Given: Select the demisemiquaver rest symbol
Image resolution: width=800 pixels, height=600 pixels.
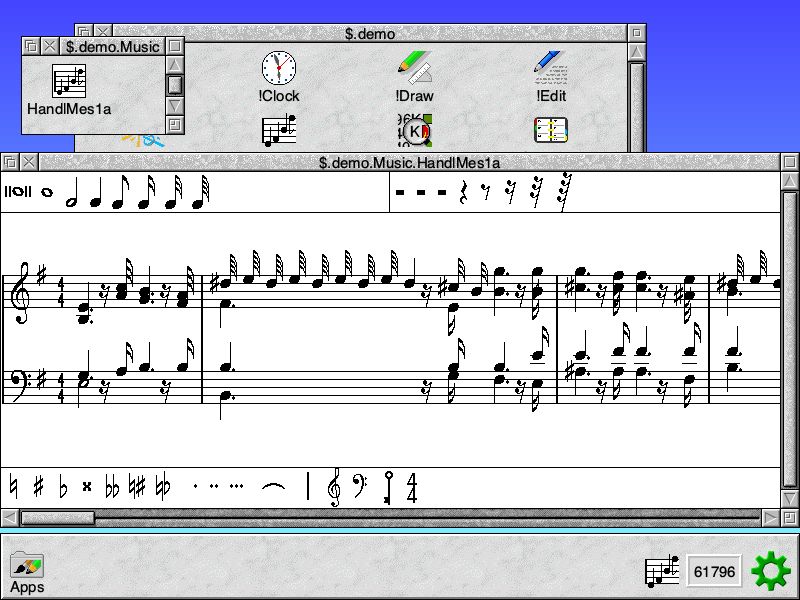Looking at the screenshot, I should (x=536, y=192).
